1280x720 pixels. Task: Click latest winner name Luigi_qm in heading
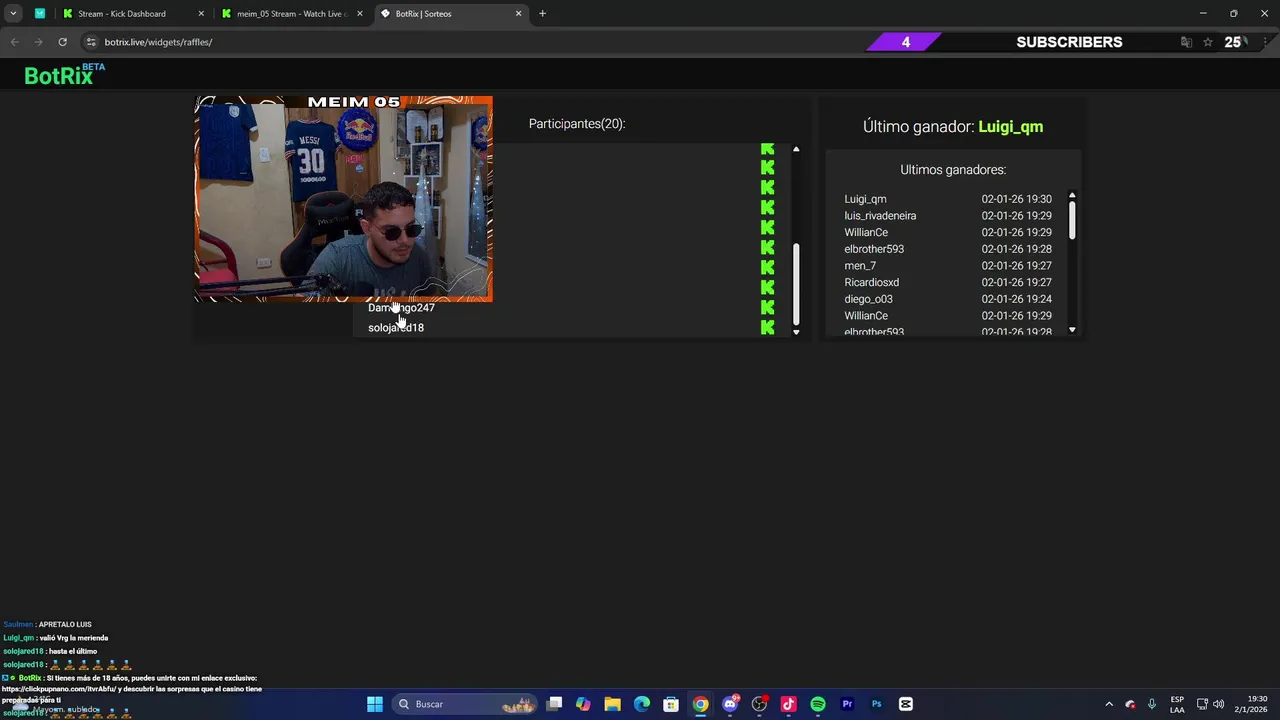(x=1010, y=127)
